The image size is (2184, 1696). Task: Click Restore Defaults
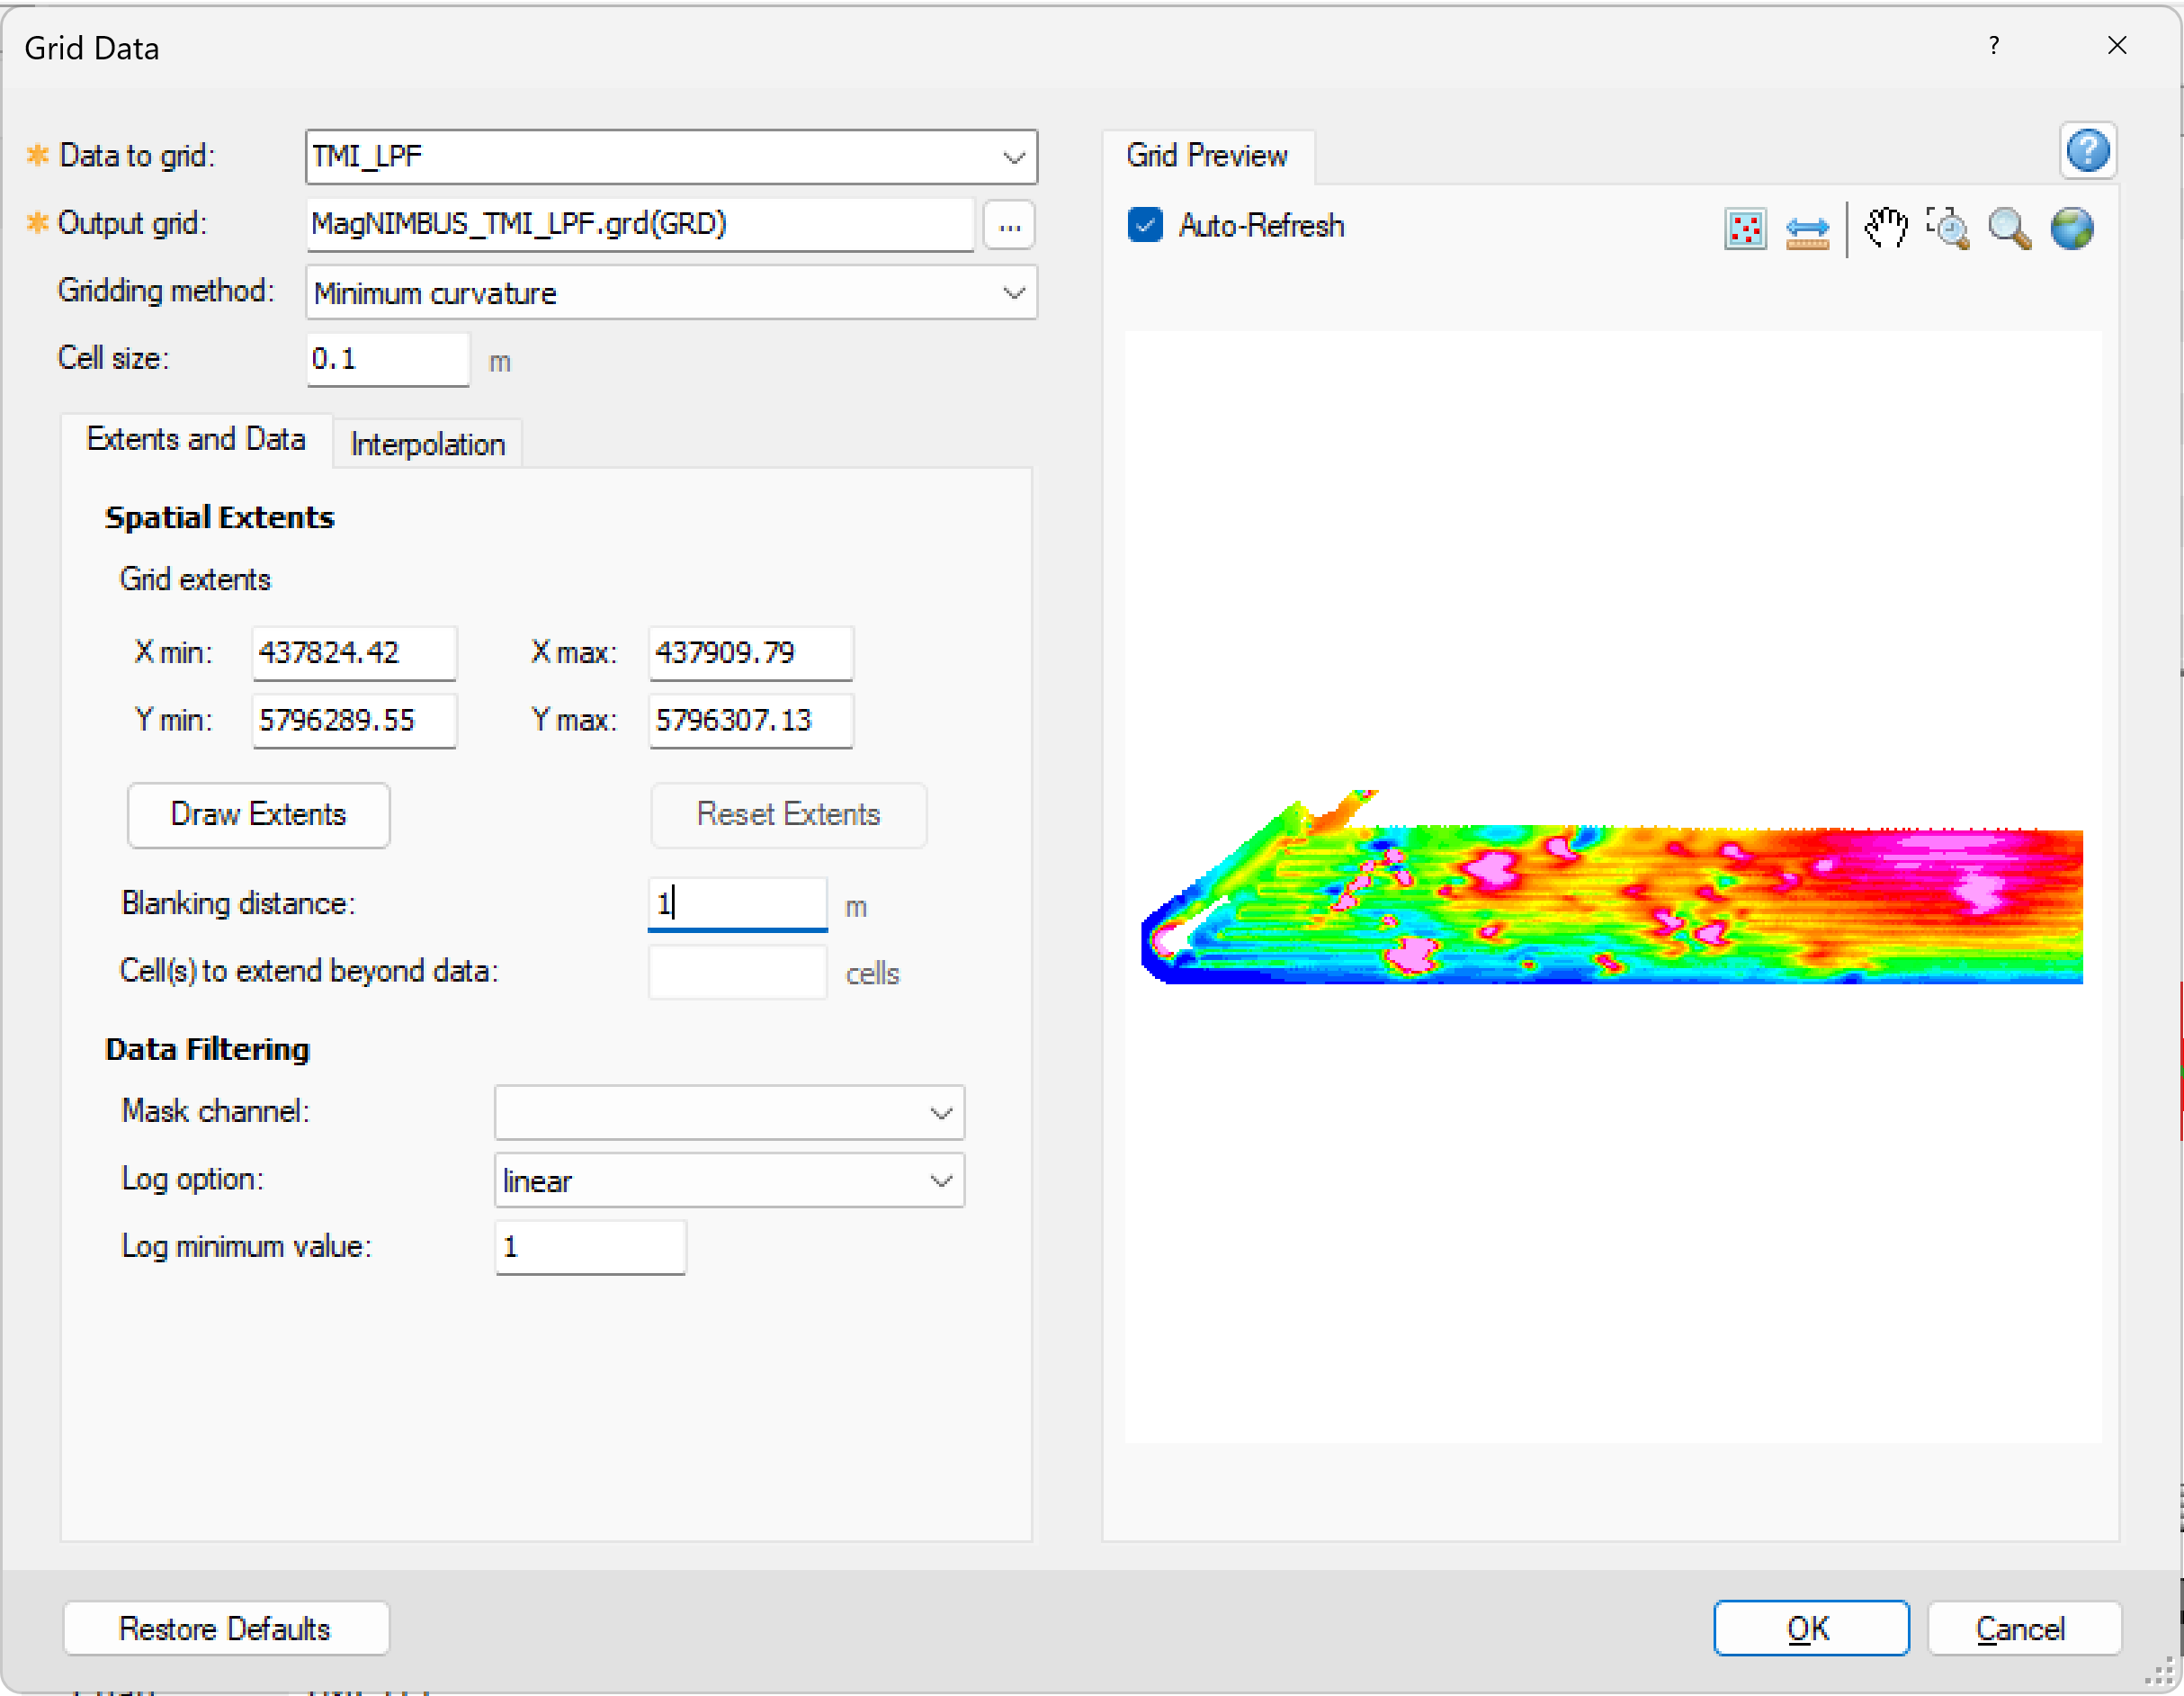[x=225, y=1628]
